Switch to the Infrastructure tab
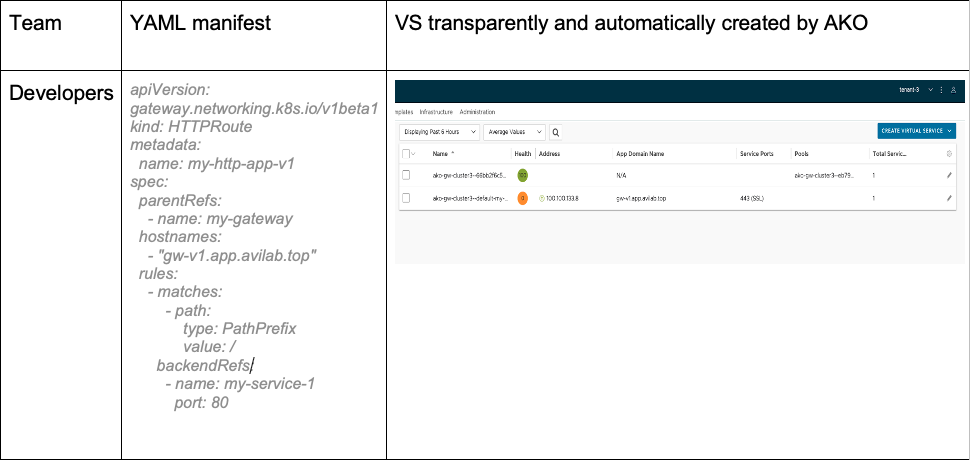This screenshot has height=460, width=970. click(x=436, y=112)
